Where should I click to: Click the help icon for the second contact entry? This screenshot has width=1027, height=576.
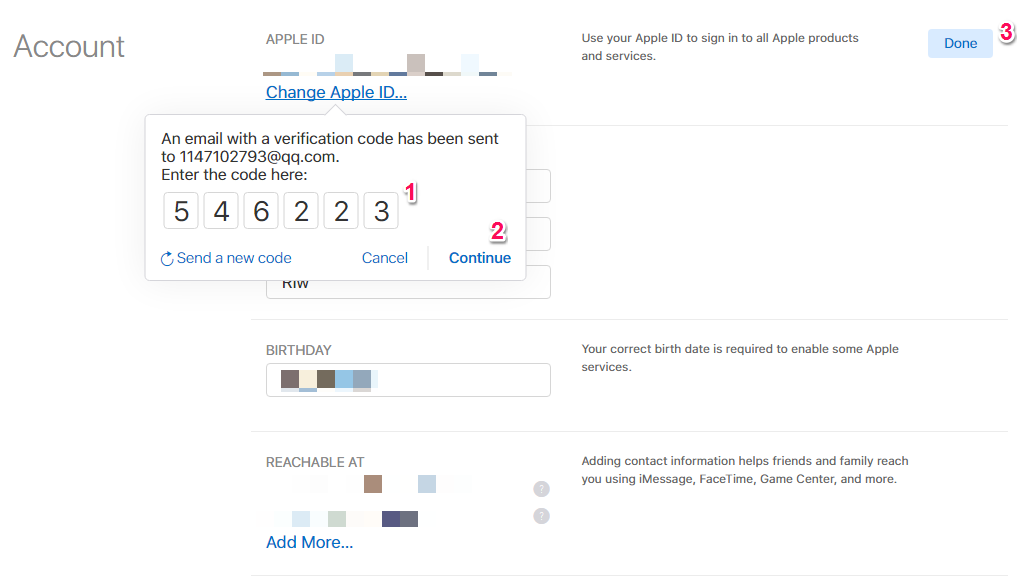(x=541, y=516)
